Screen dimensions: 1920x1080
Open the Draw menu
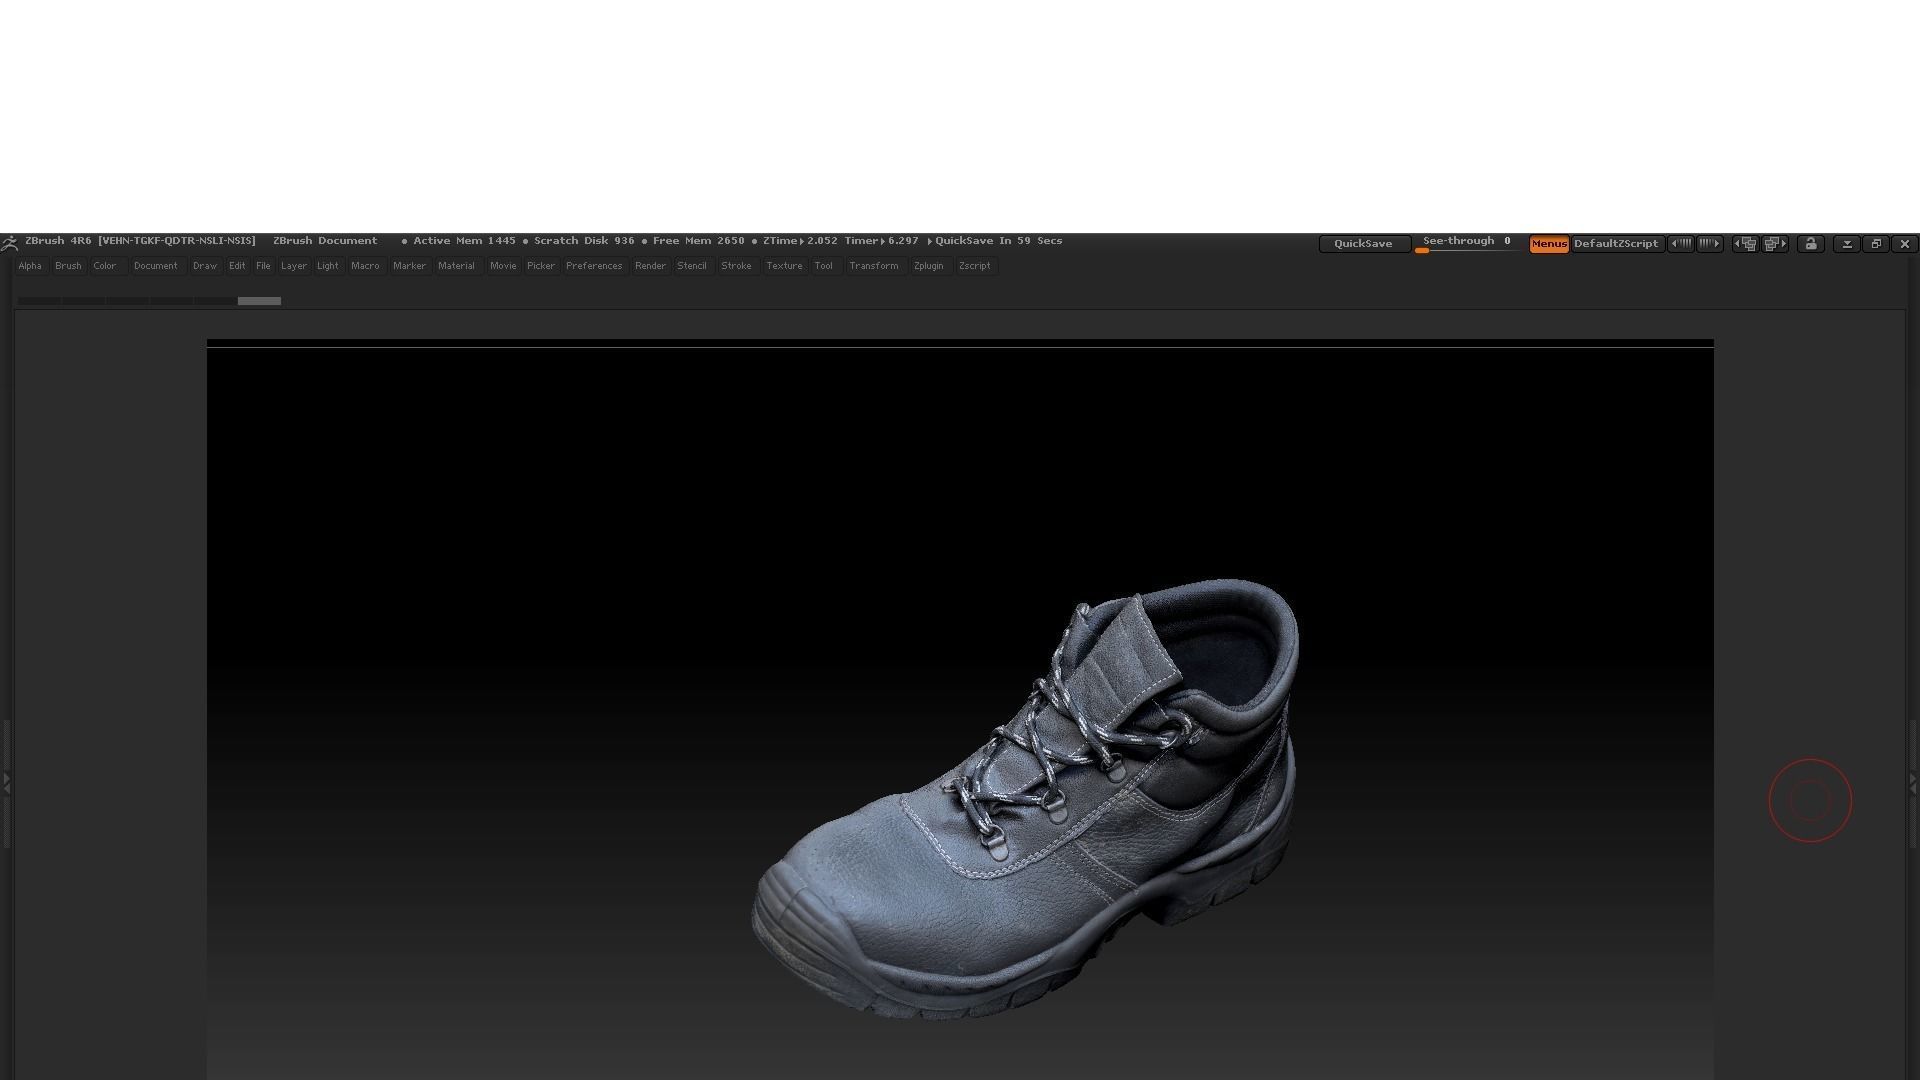click(x=205, y=266)
